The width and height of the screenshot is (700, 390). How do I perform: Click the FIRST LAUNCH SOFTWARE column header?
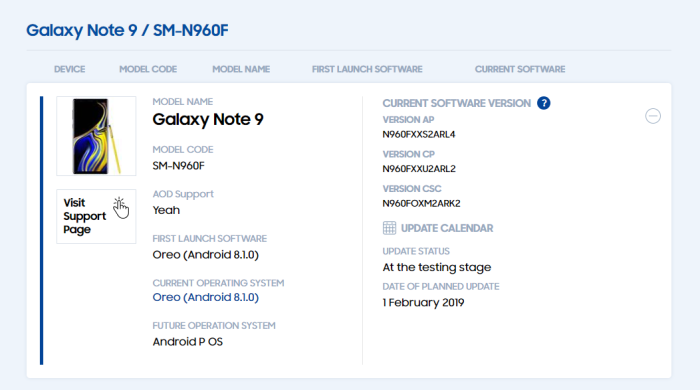click(x=367, y=69)
